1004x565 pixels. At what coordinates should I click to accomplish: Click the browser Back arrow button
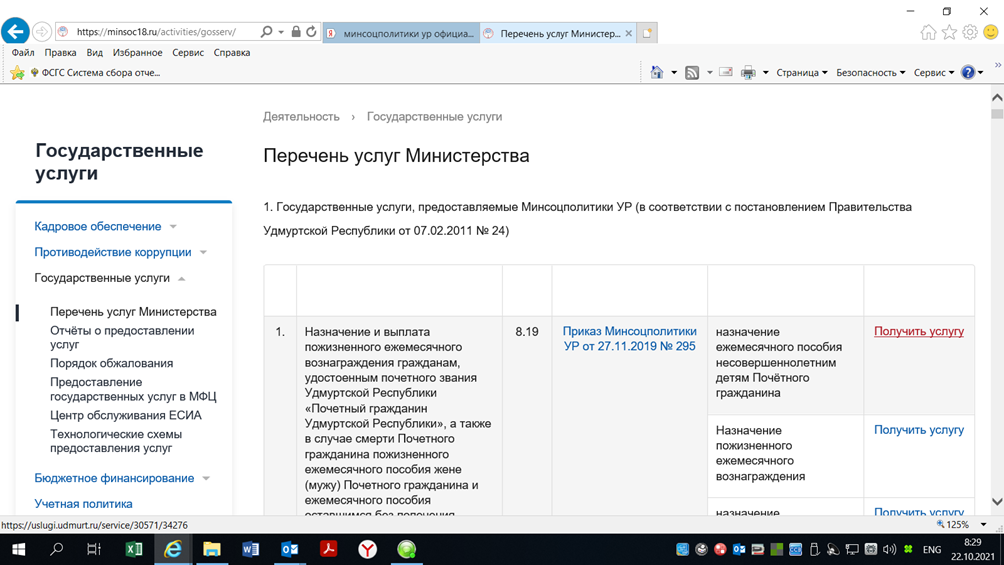tap(15, 32)
